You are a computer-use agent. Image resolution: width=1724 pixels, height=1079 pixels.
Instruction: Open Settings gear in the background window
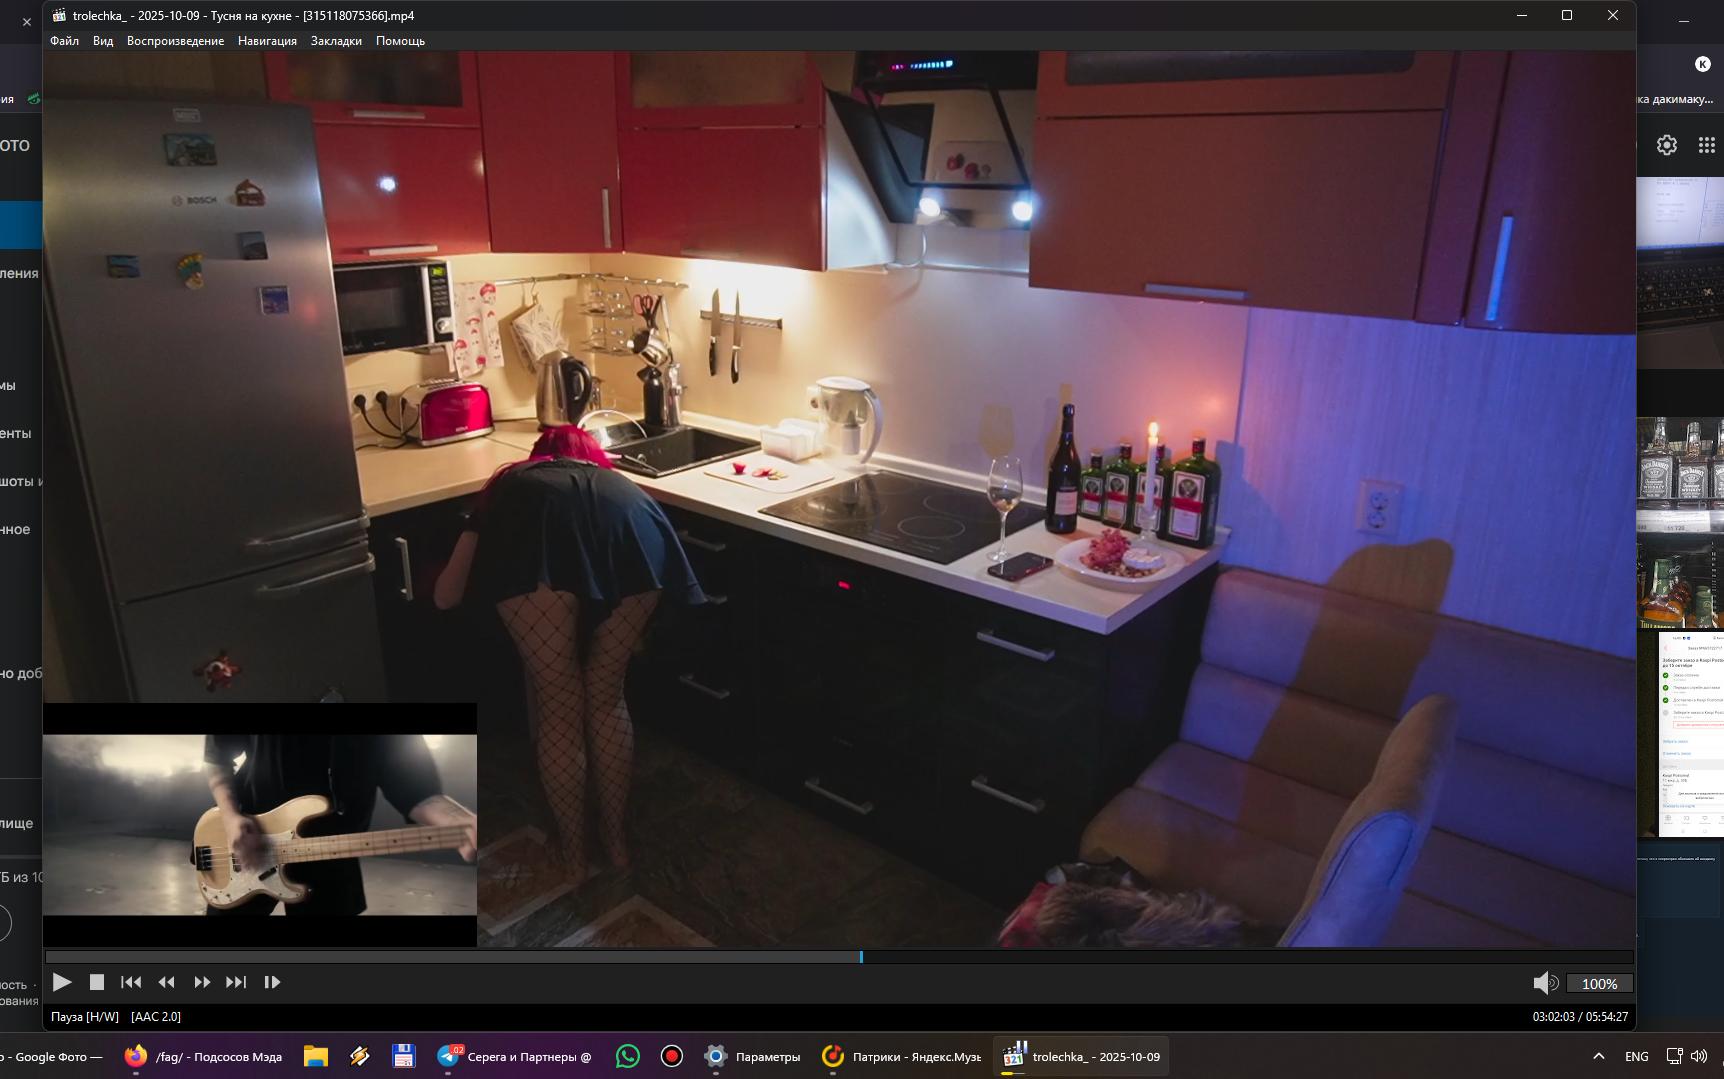(1667, 145)
